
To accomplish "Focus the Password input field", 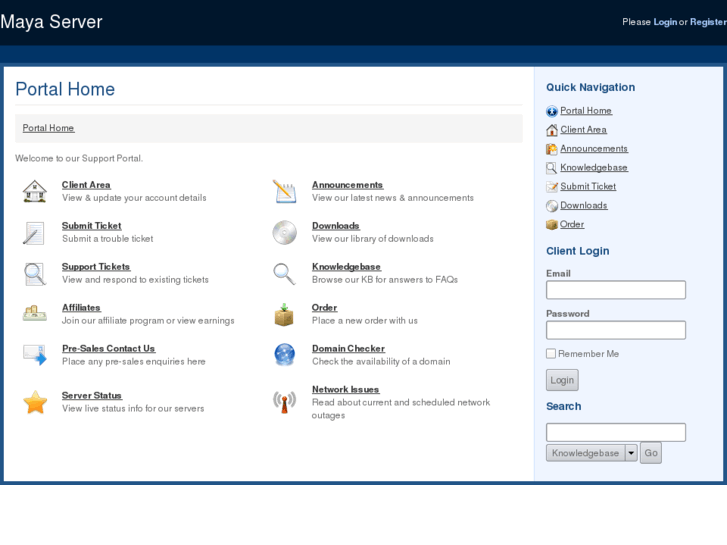I will point(616,330).
